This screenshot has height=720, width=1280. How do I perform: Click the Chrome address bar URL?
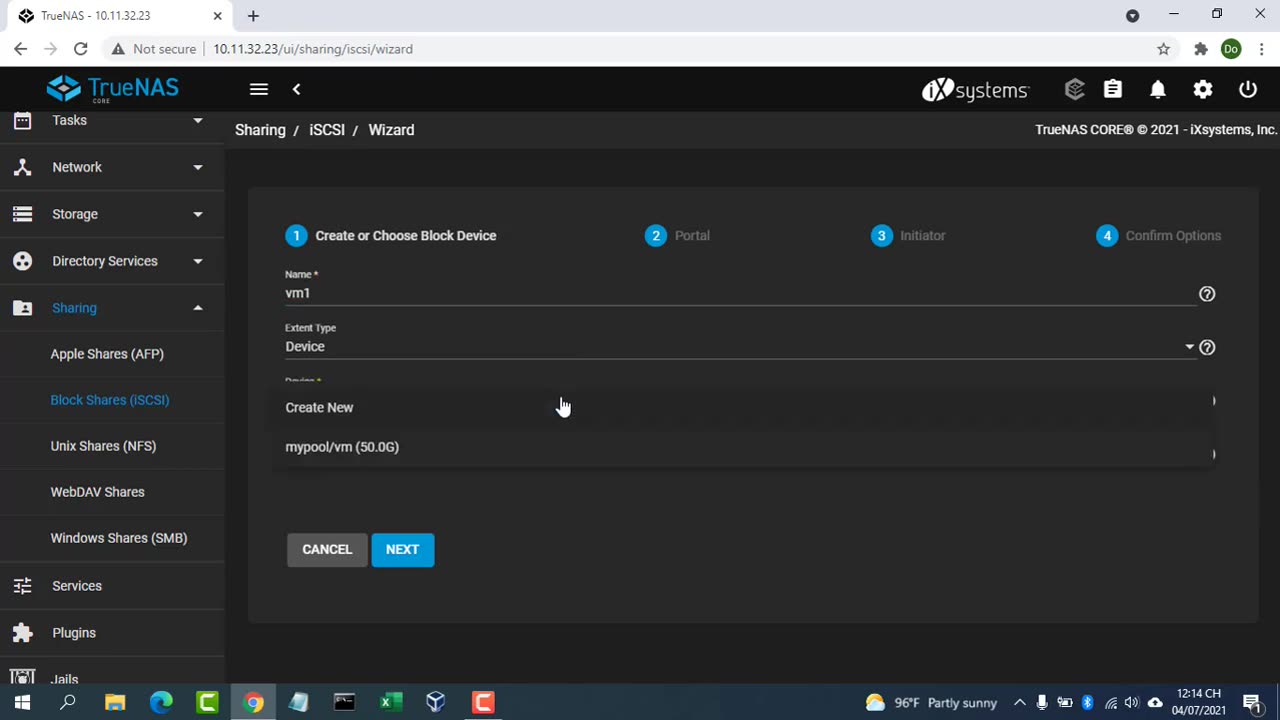pyautogui.click(x=313, y=49)
